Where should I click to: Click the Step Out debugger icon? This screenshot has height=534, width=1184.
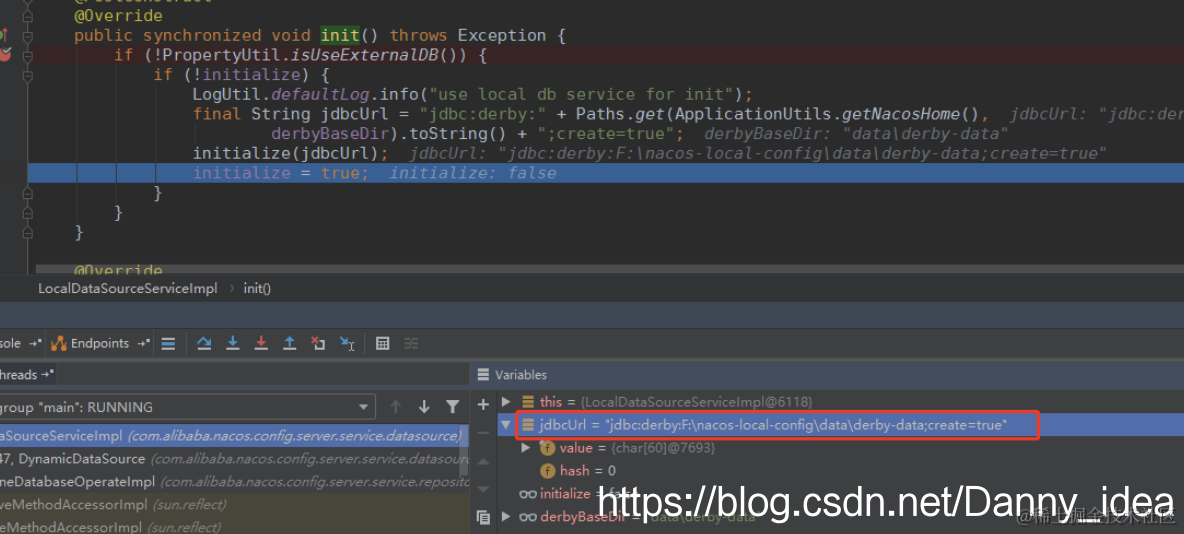(x=289, y=344)
